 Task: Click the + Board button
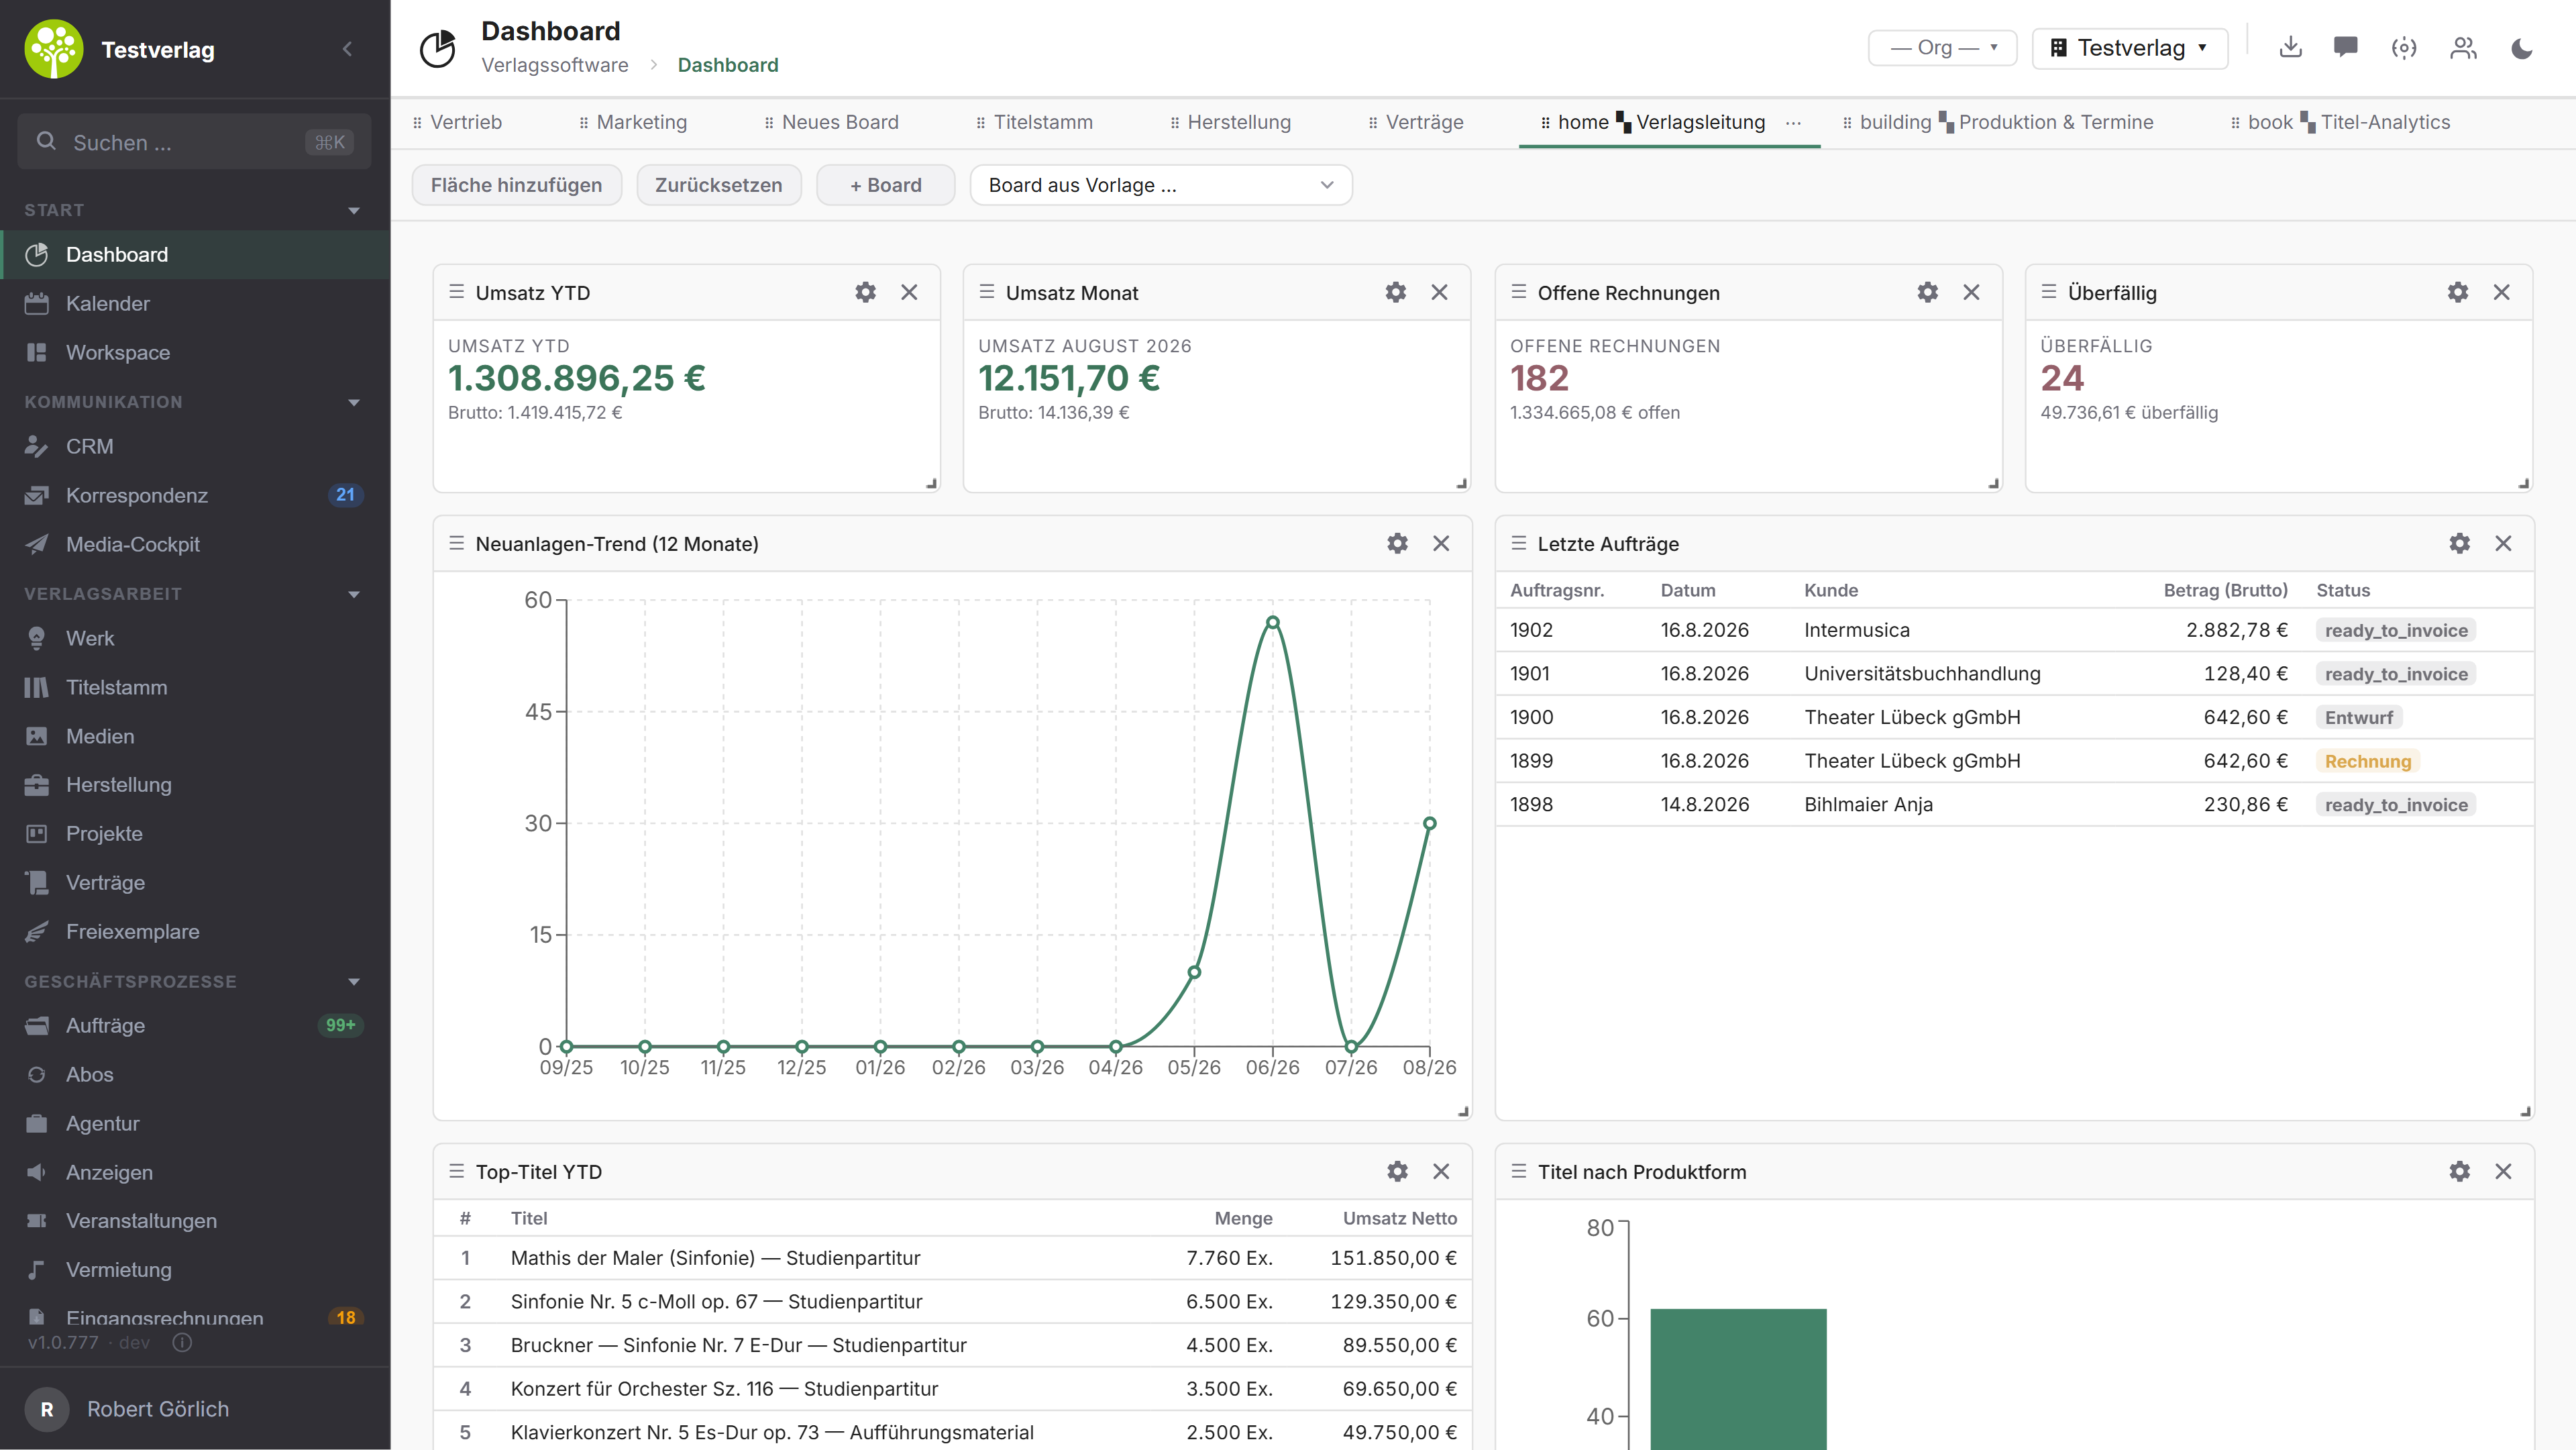885,185
